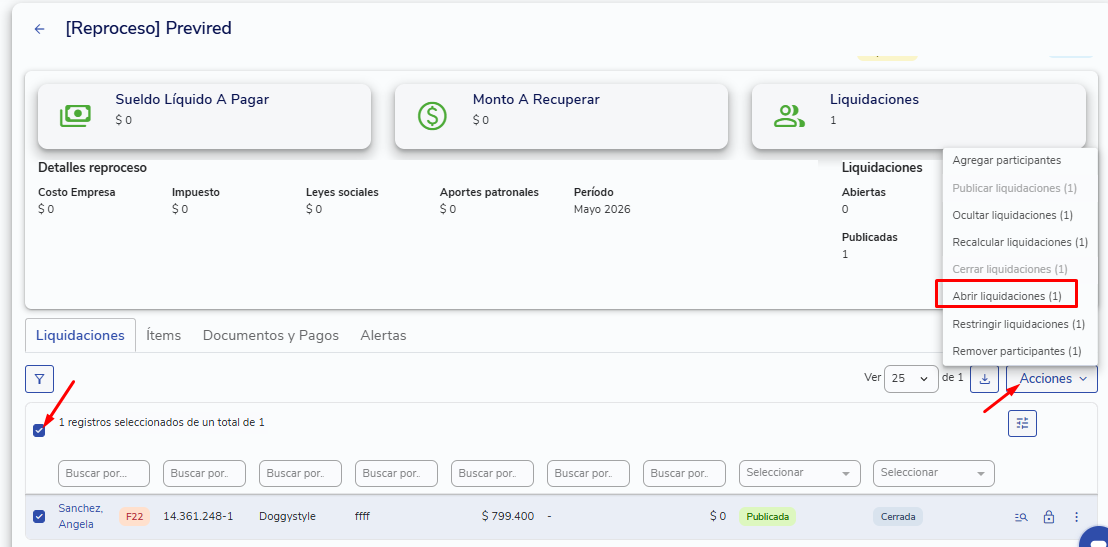Click the Liquidaciones people icon

click(789, 116)
